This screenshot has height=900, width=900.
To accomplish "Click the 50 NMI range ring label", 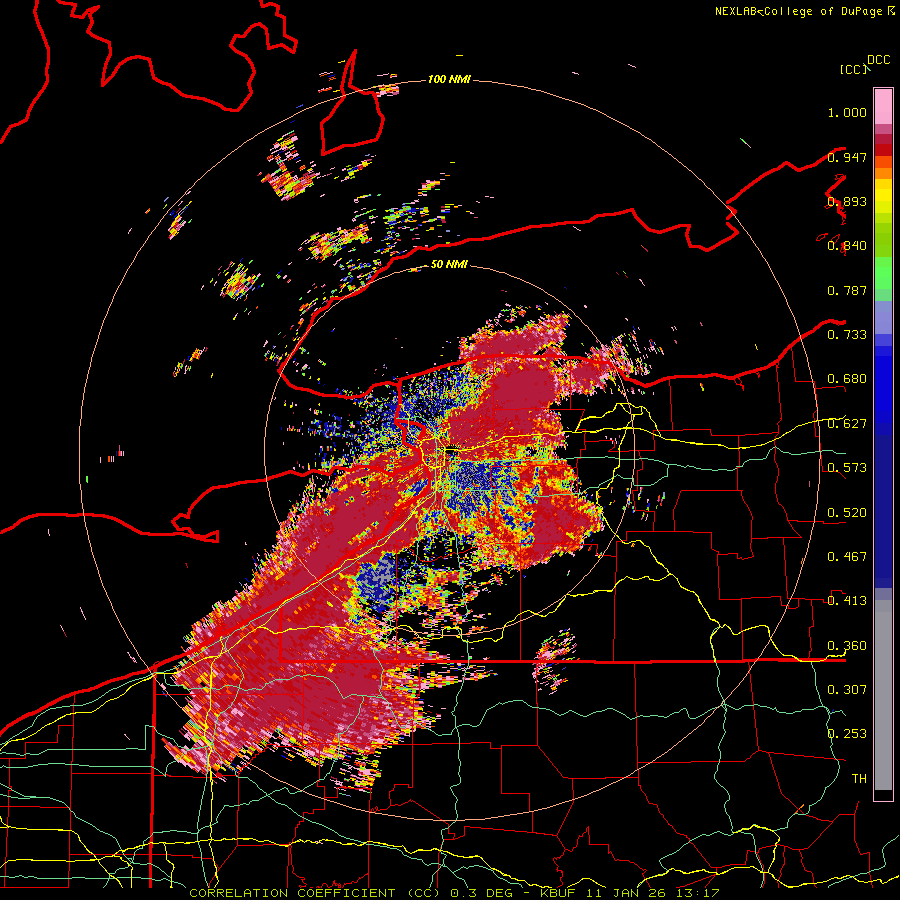I will click(x=449, y=264).
